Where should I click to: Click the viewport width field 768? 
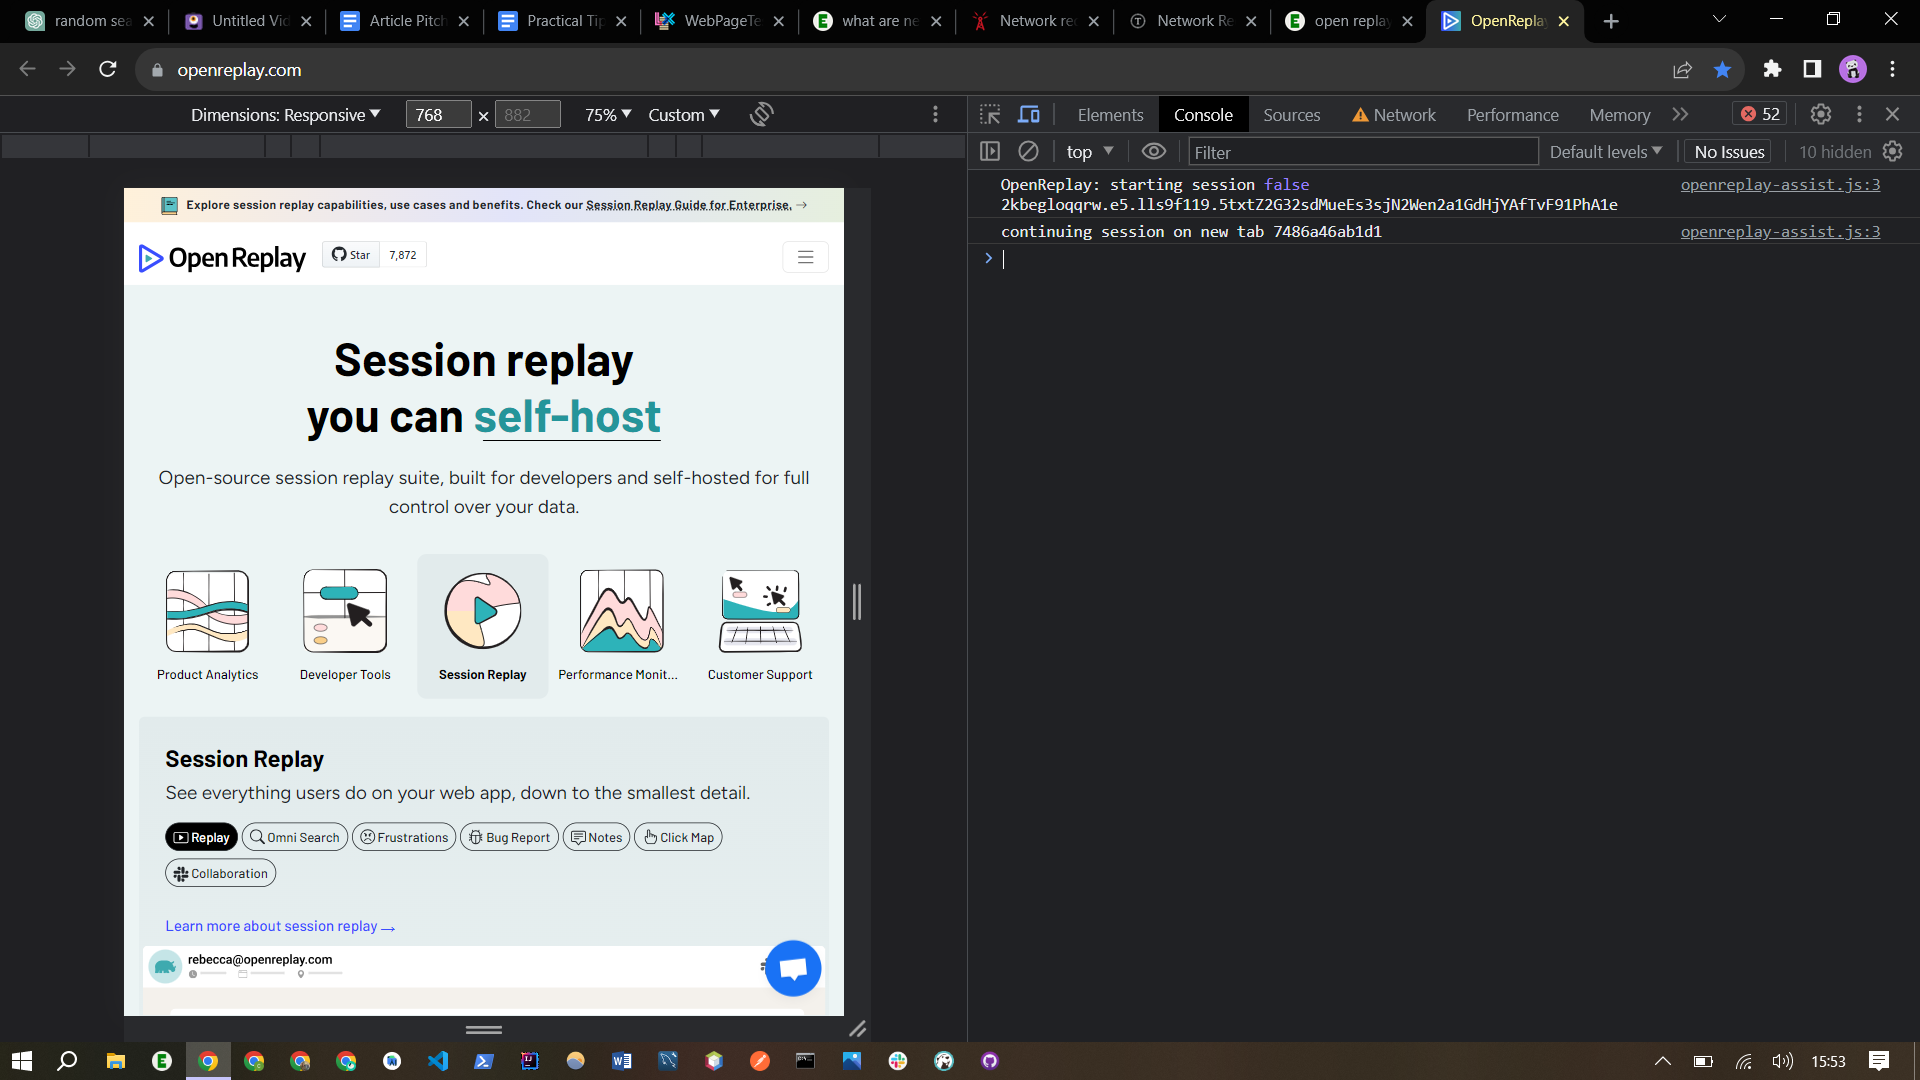(x=438, y=115)
